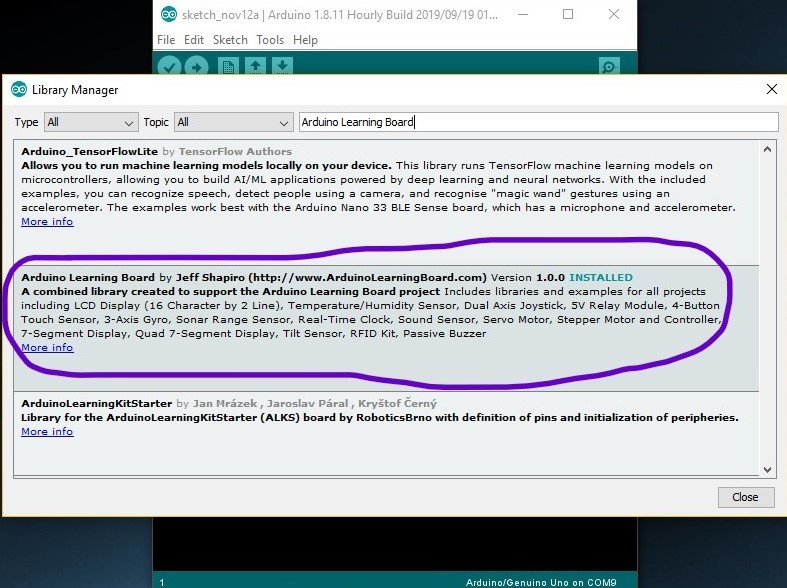This screenshot has height=588, width=787.
Task: Open More info link for Arduino Learning Board
Action: tap(47, 347)
